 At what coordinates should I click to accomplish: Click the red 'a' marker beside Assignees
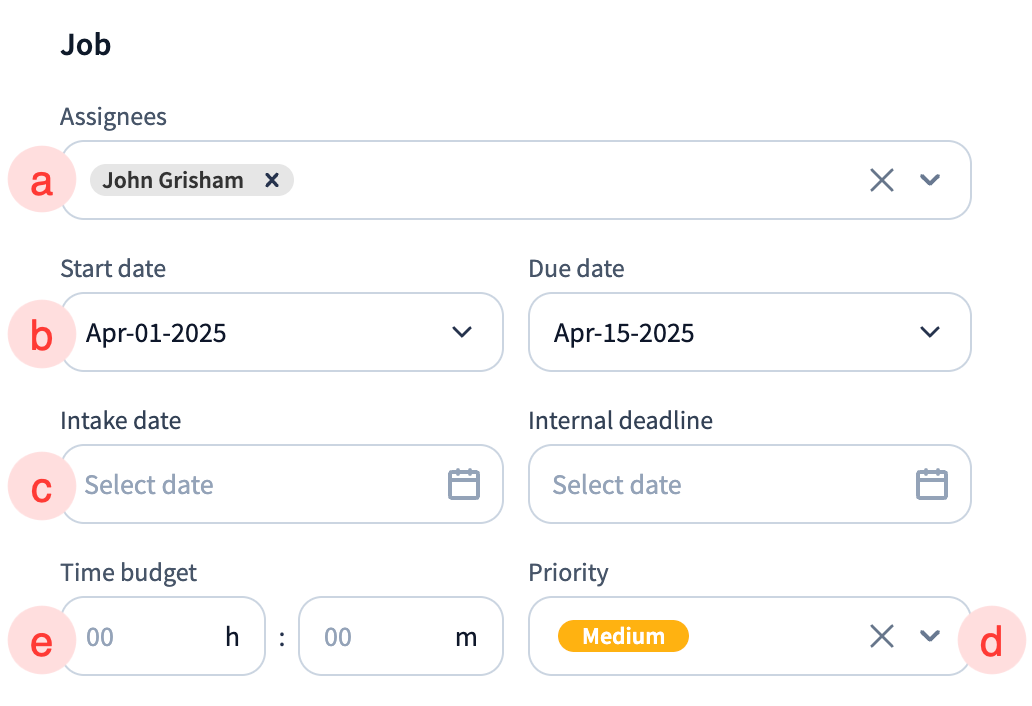(x=41, y=181)
